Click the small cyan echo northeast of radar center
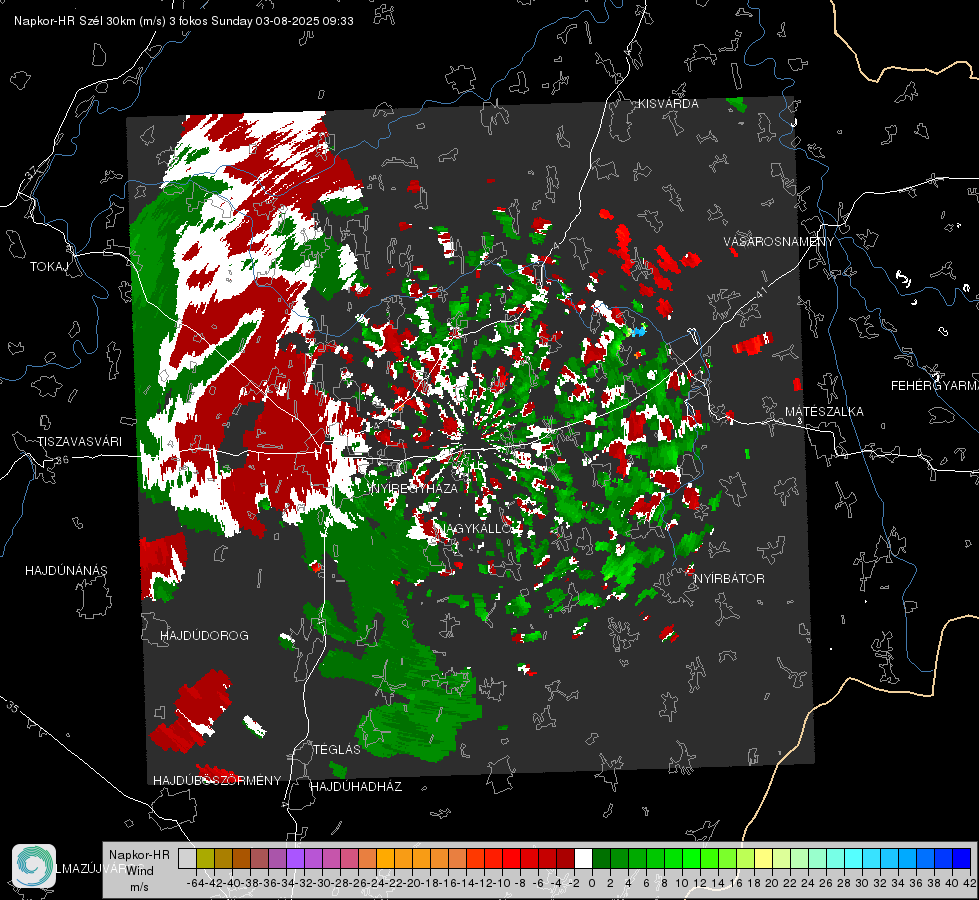 637,332
